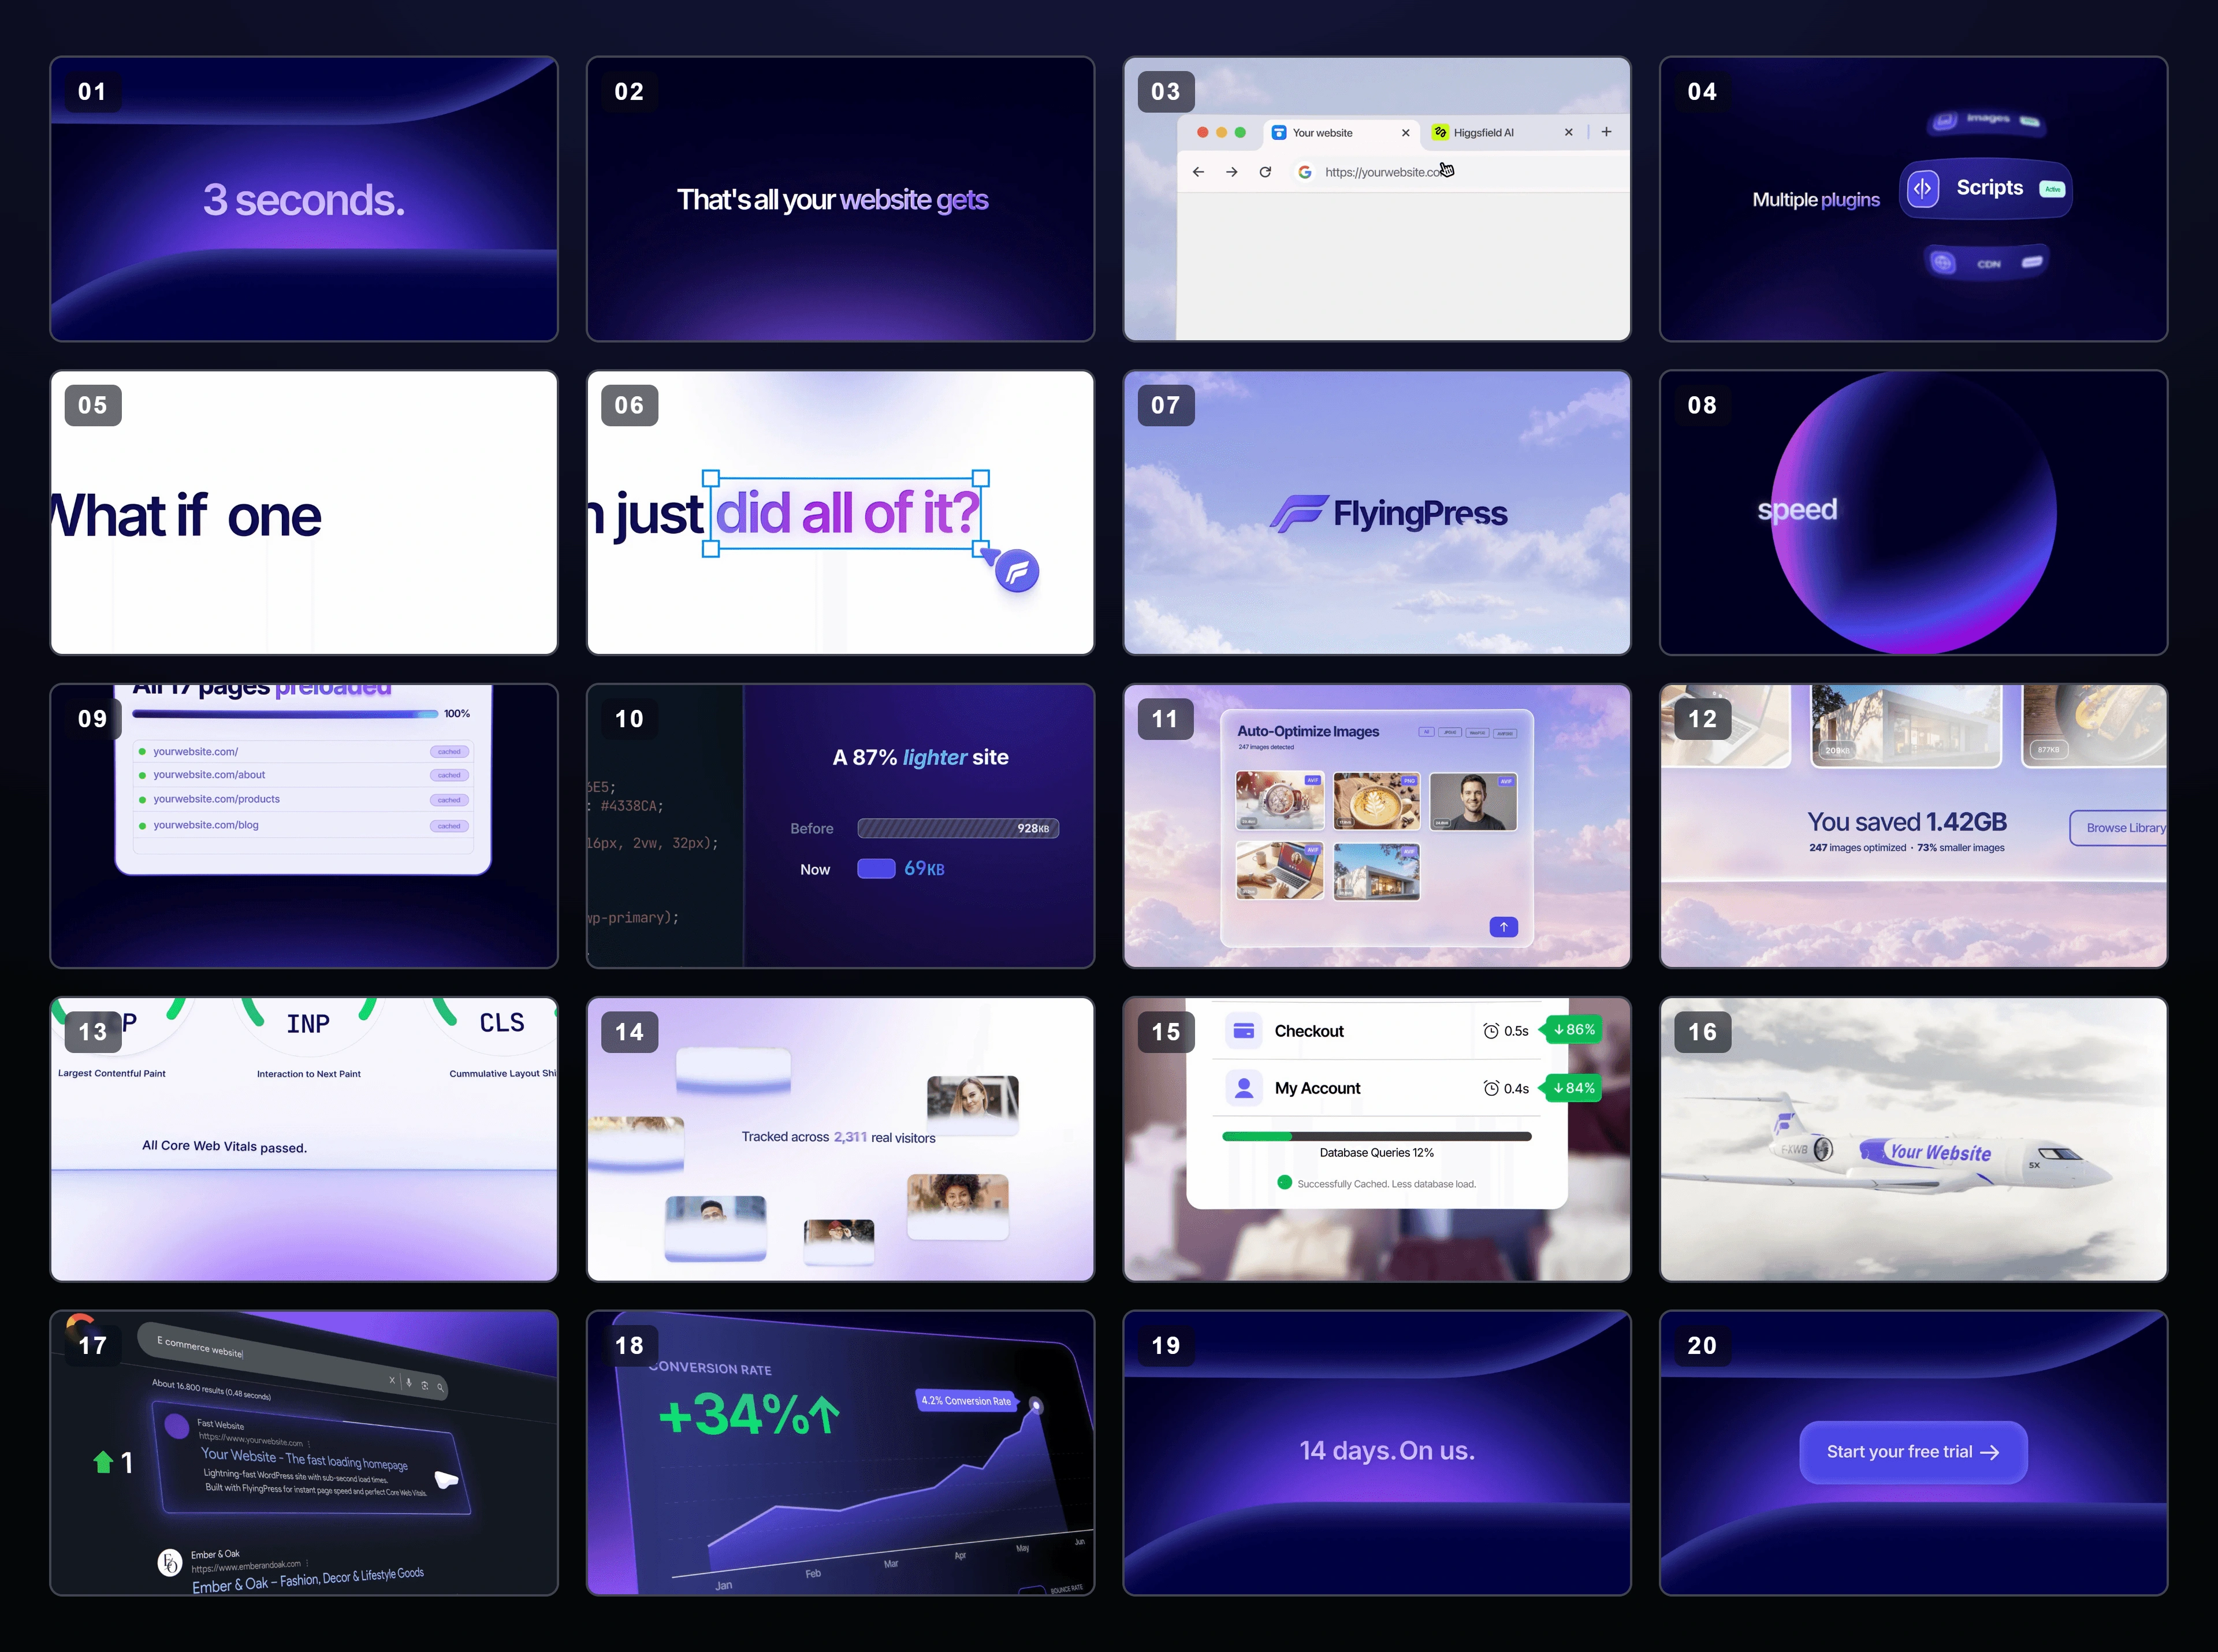Click the cached badge for yourwebsite.com/products

coord(449,800)
